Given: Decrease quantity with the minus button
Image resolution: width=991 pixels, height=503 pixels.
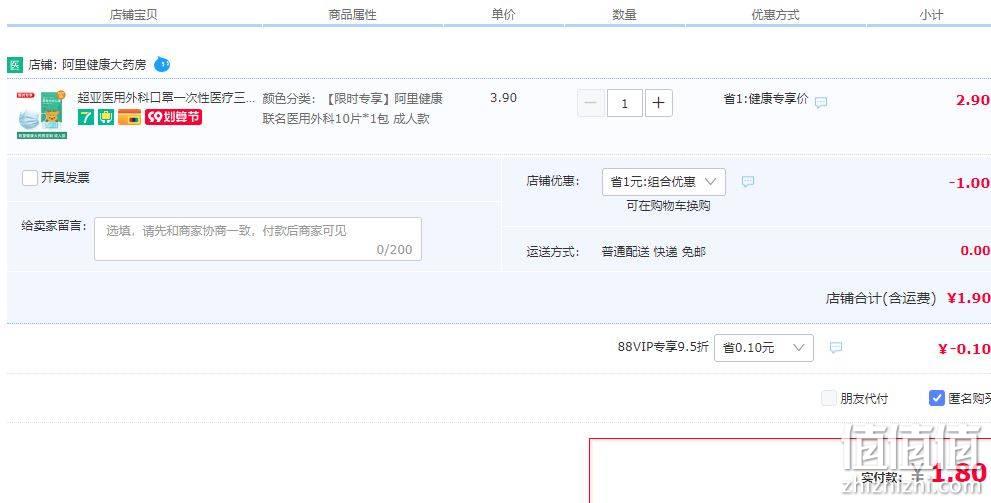Looking at the screenshot, I should (x=591, y=103).
